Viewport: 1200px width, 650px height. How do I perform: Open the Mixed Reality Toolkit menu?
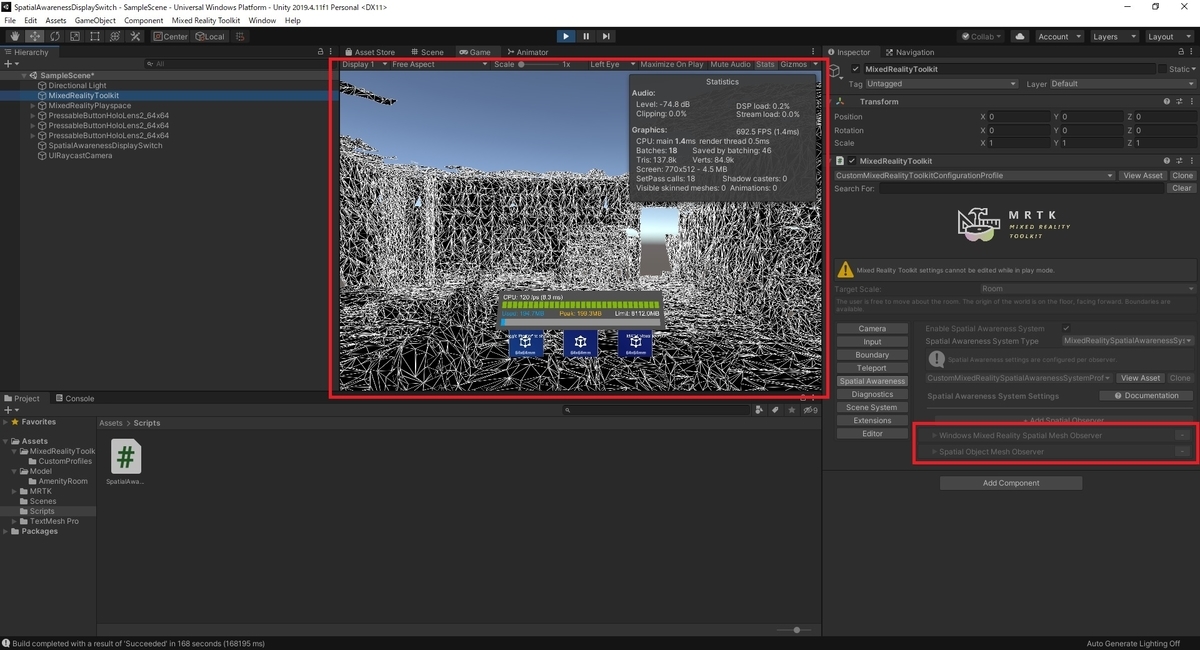click(x=206, y=20)
